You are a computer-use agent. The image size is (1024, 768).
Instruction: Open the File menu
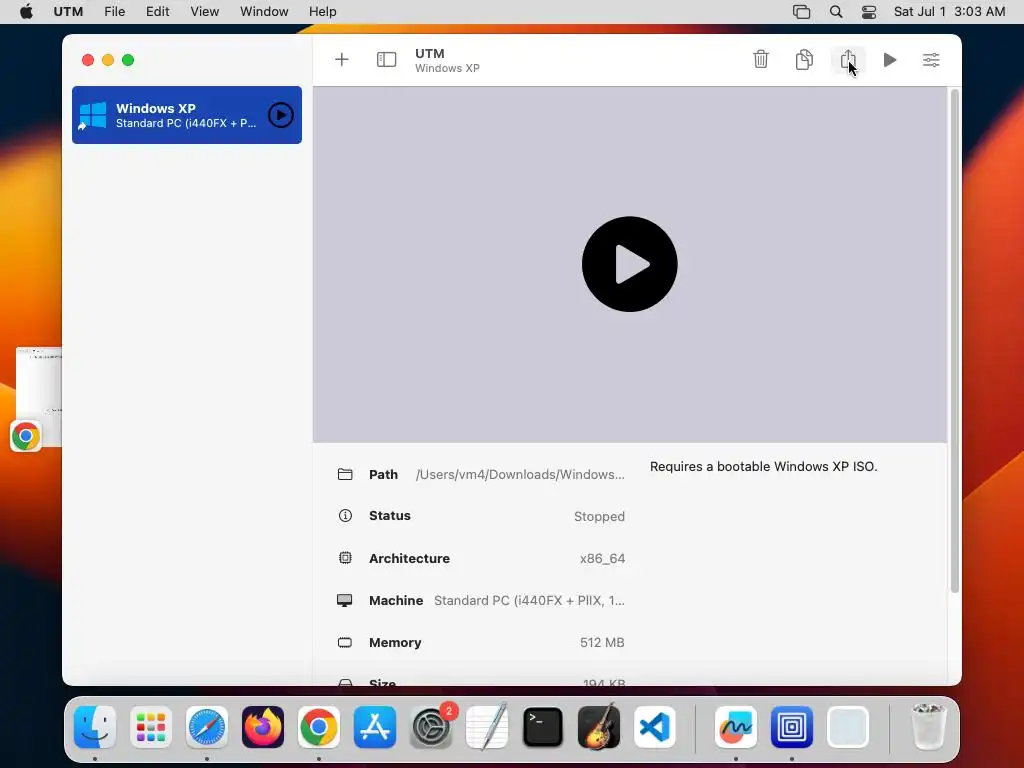coord(114,12)
